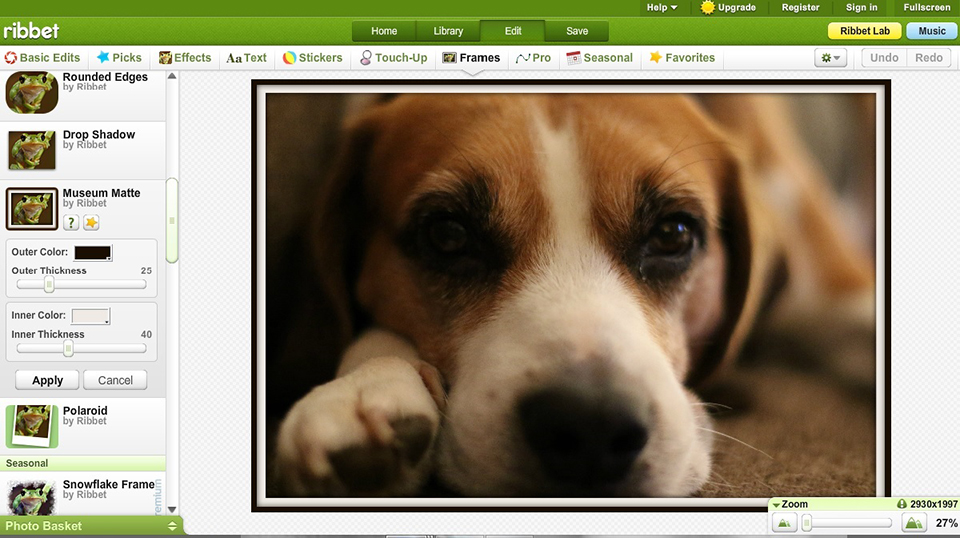Click the zoom slider handle
Image resolution: width=960 pixels, height=538 pixels.
tap(808, 523)
